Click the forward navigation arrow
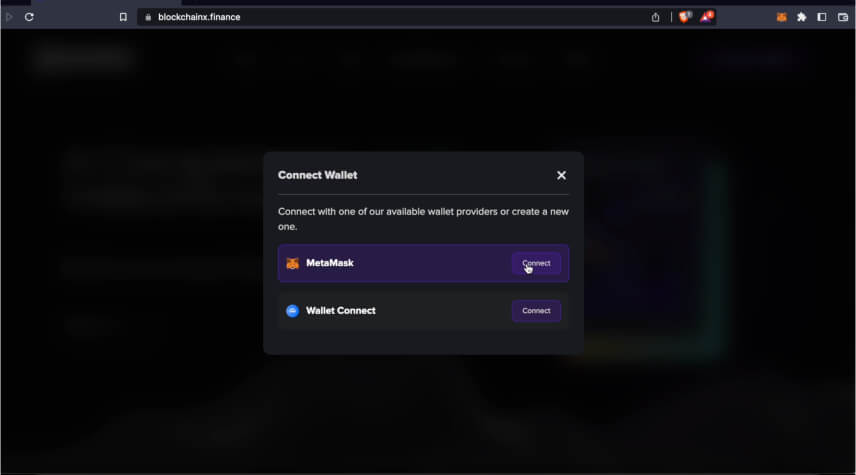 [x=9, y=17]
